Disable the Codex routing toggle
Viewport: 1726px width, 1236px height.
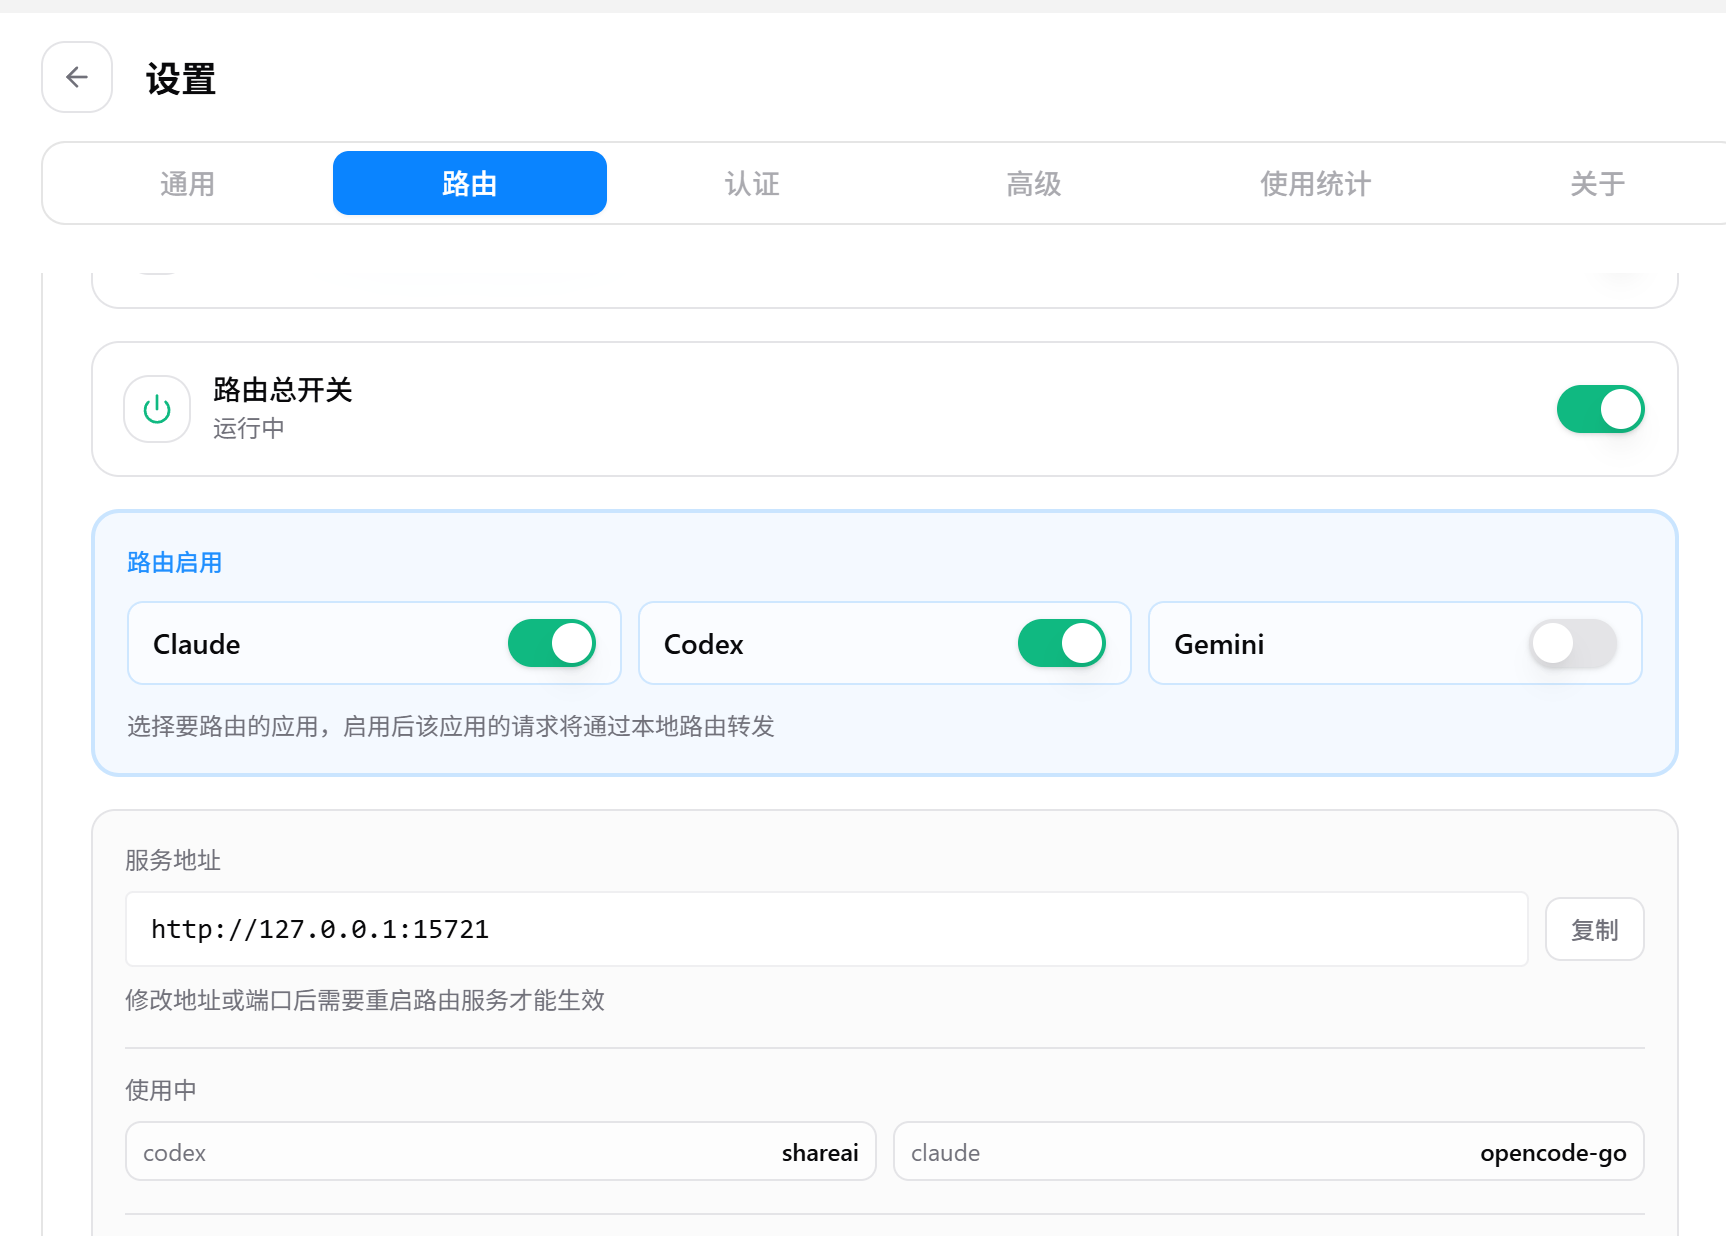(x=1061, y=643)
